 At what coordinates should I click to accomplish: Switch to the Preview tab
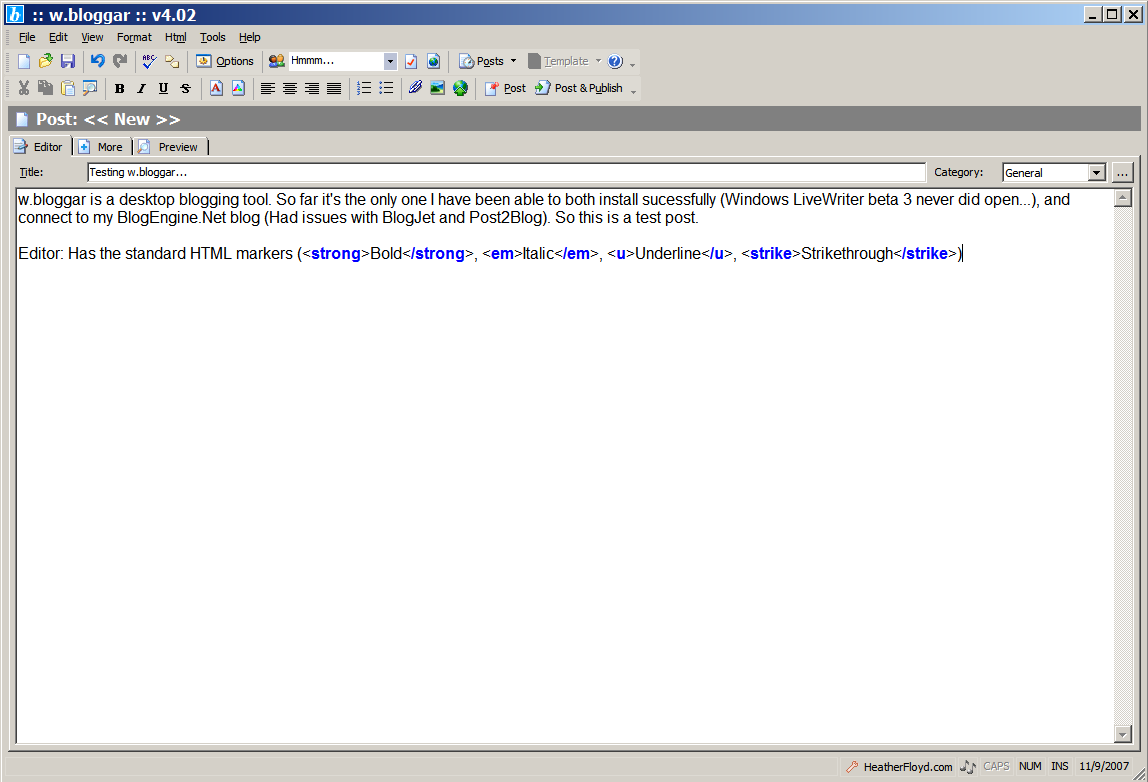171,147
